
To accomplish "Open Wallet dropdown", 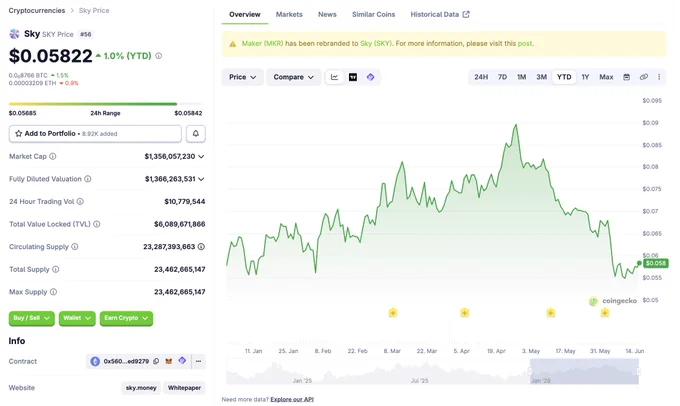I will [77, 318].
